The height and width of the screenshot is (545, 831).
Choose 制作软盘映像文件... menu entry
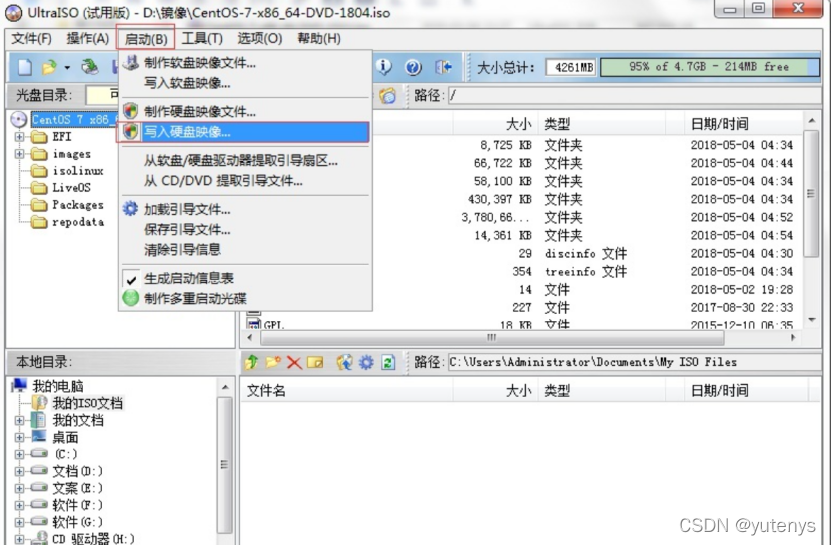(245, 63)
